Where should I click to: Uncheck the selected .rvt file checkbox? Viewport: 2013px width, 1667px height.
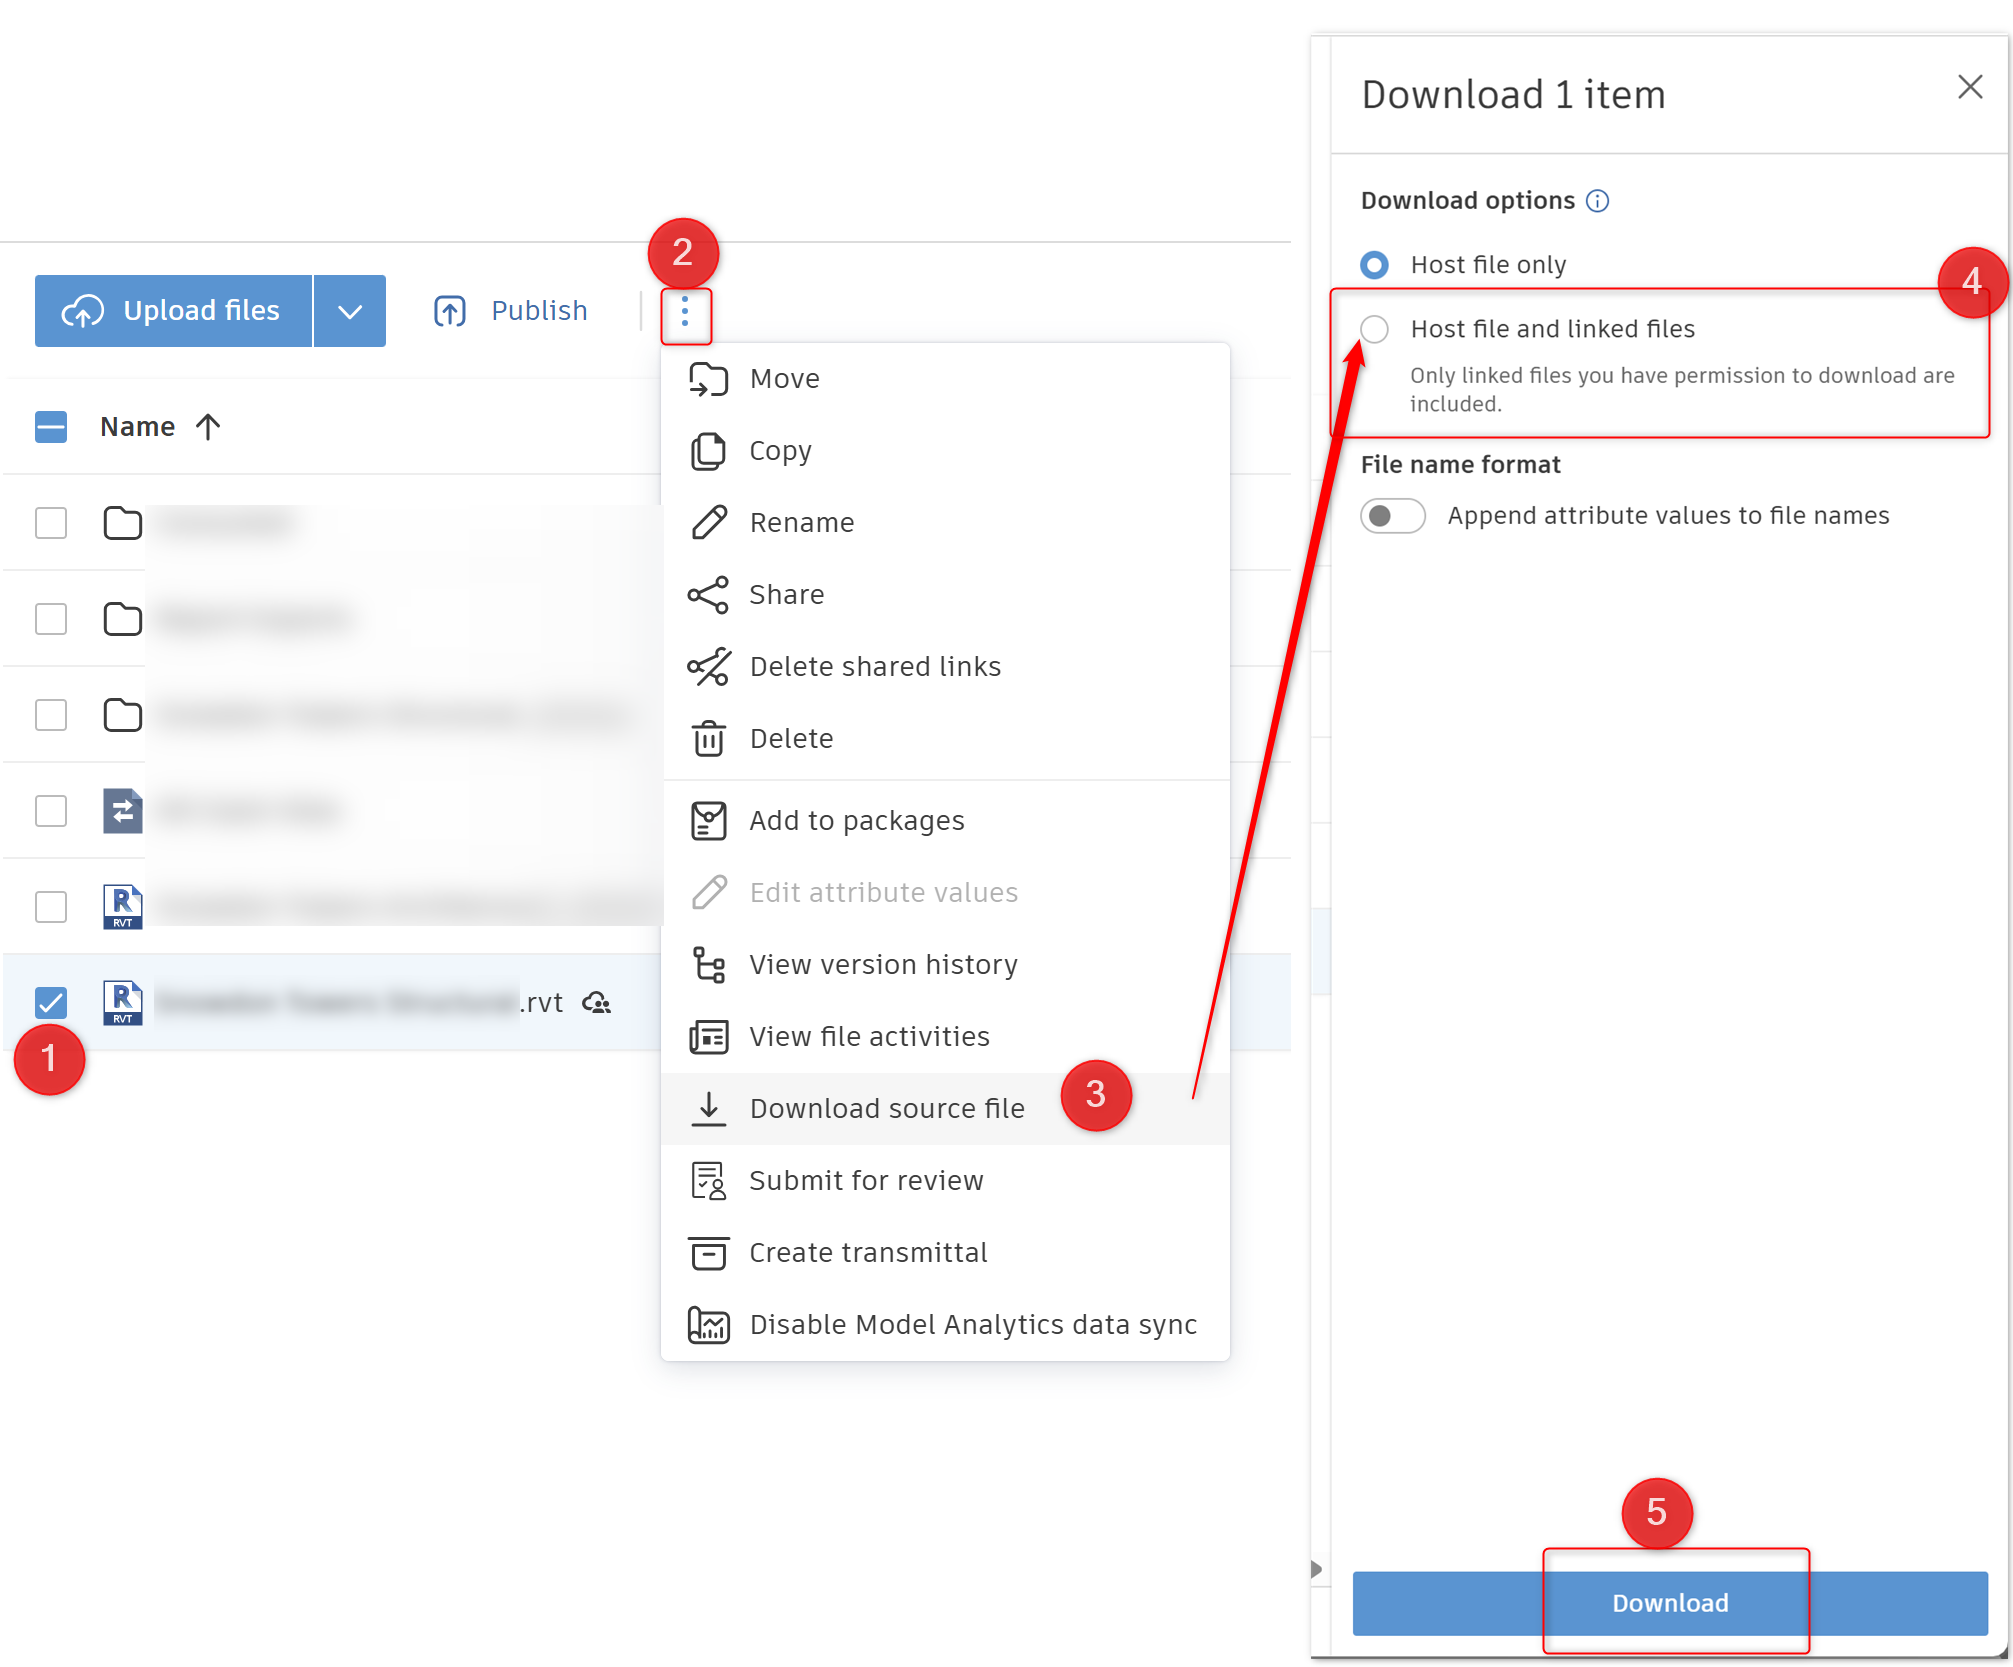tap(51, 1002)
